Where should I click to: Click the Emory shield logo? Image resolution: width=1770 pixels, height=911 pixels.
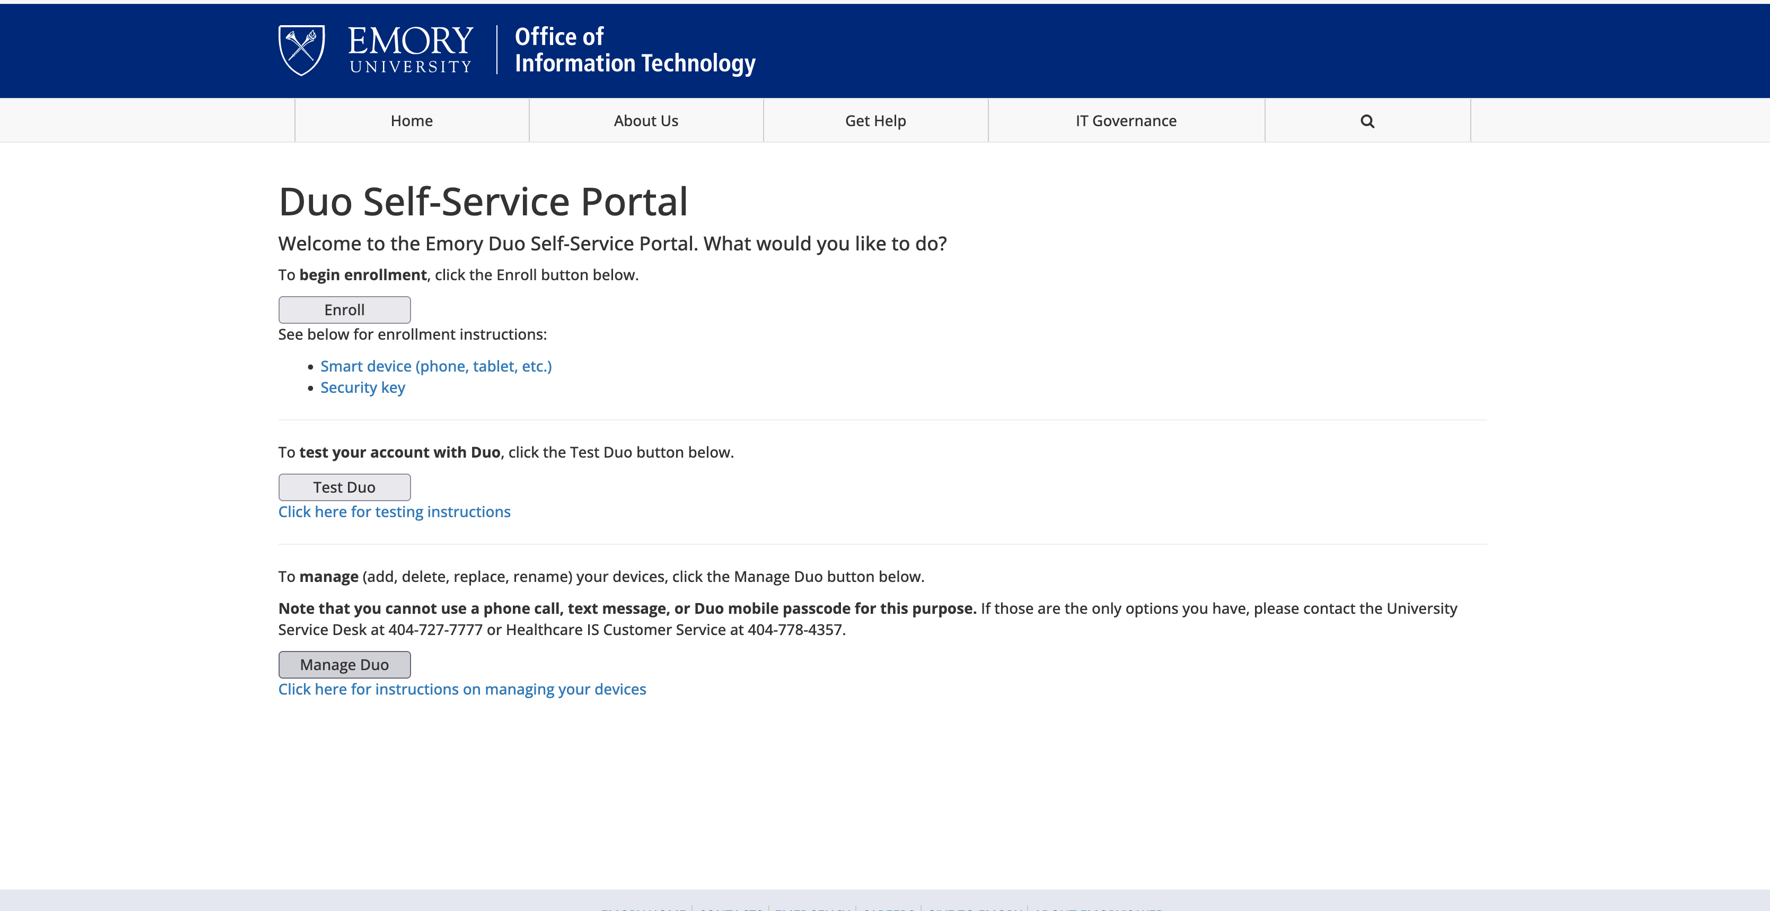(301, 50)
